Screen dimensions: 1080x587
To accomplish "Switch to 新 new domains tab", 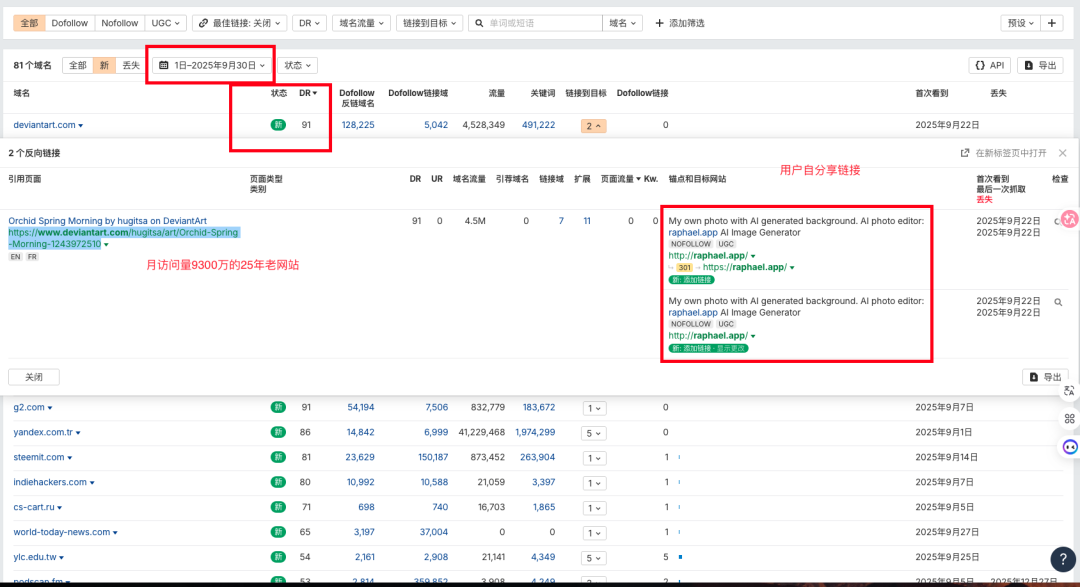I will click(104, 65).
